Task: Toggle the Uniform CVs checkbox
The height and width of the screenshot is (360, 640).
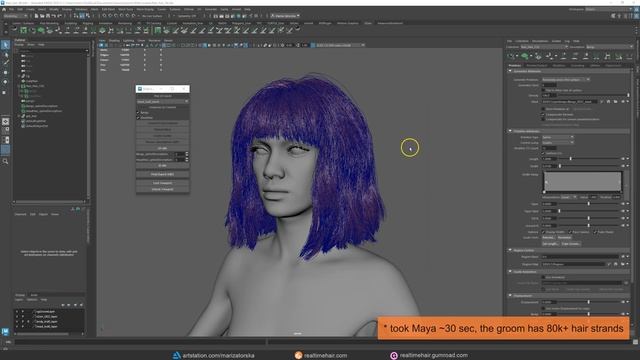Action: (543, 153)
